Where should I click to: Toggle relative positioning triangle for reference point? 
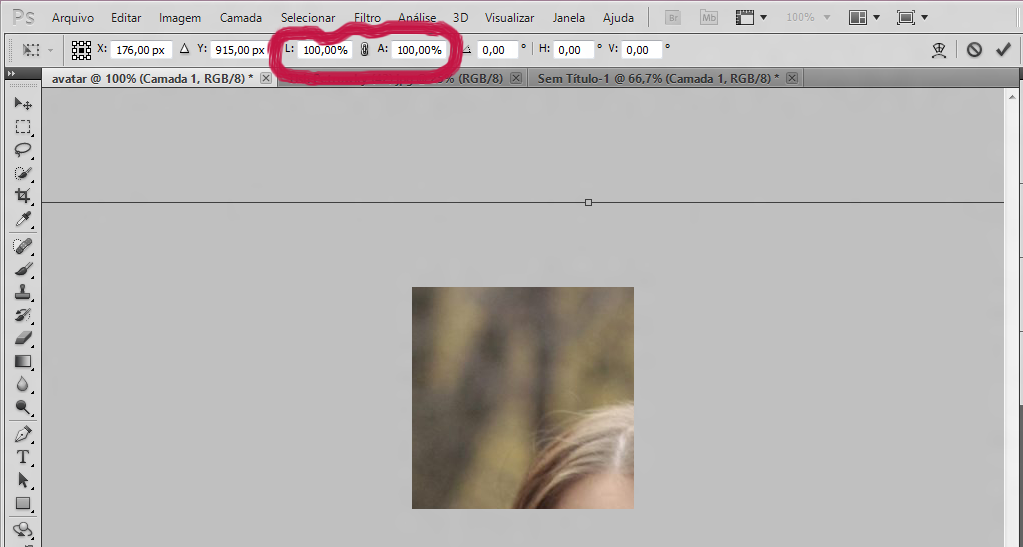click(x=184, y=49)
